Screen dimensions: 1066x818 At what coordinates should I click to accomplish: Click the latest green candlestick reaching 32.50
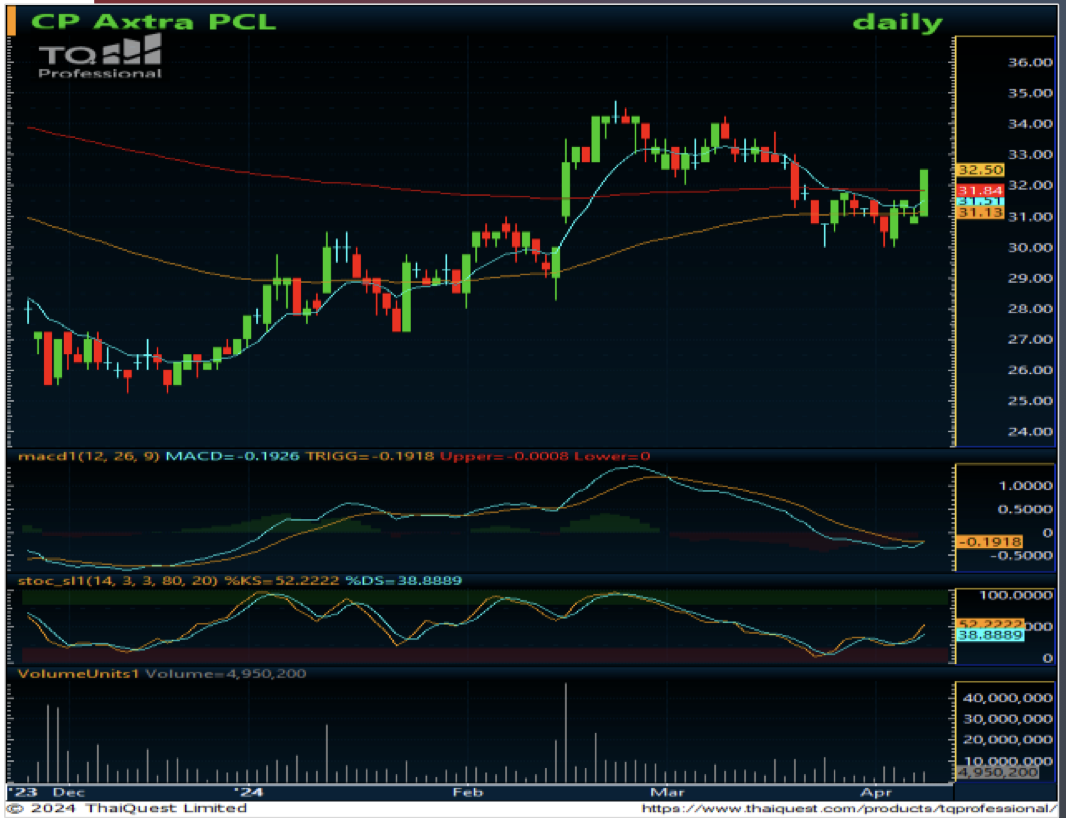coord(924,193)
